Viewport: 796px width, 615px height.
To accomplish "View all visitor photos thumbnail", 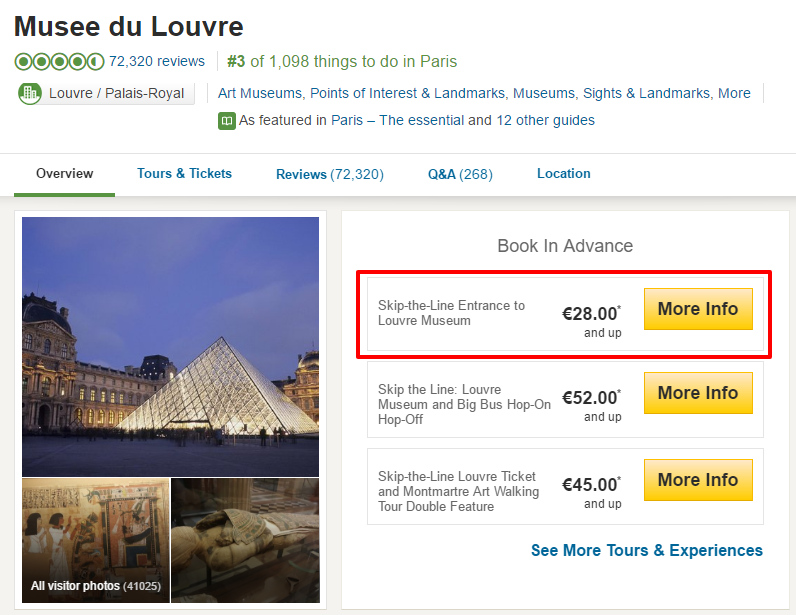I will coord(95,540).
